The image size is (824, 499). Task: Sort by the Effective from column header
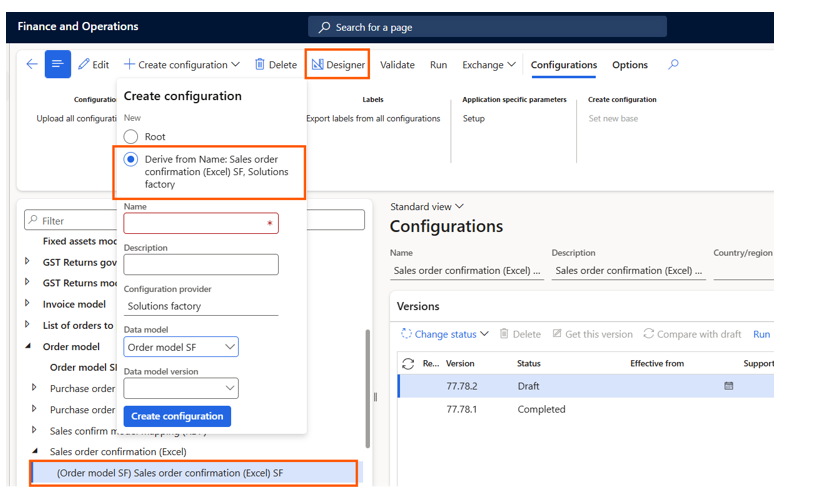click(657, 363)
